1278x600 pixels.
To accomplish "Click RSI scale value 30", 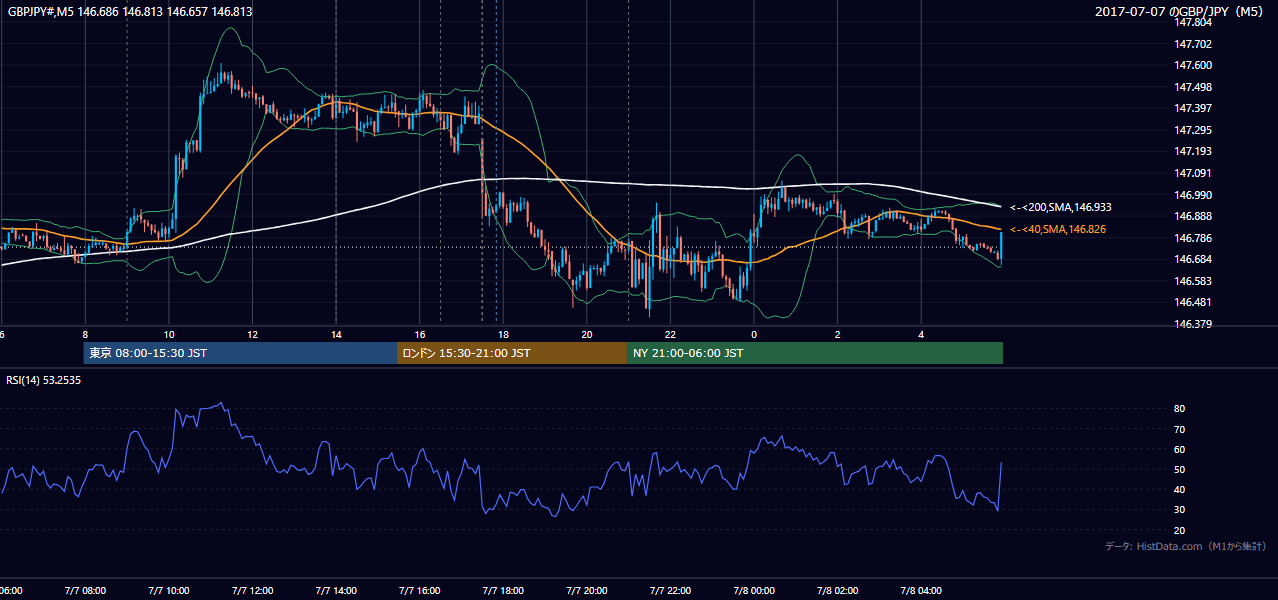I will [x=1179, y=510].
